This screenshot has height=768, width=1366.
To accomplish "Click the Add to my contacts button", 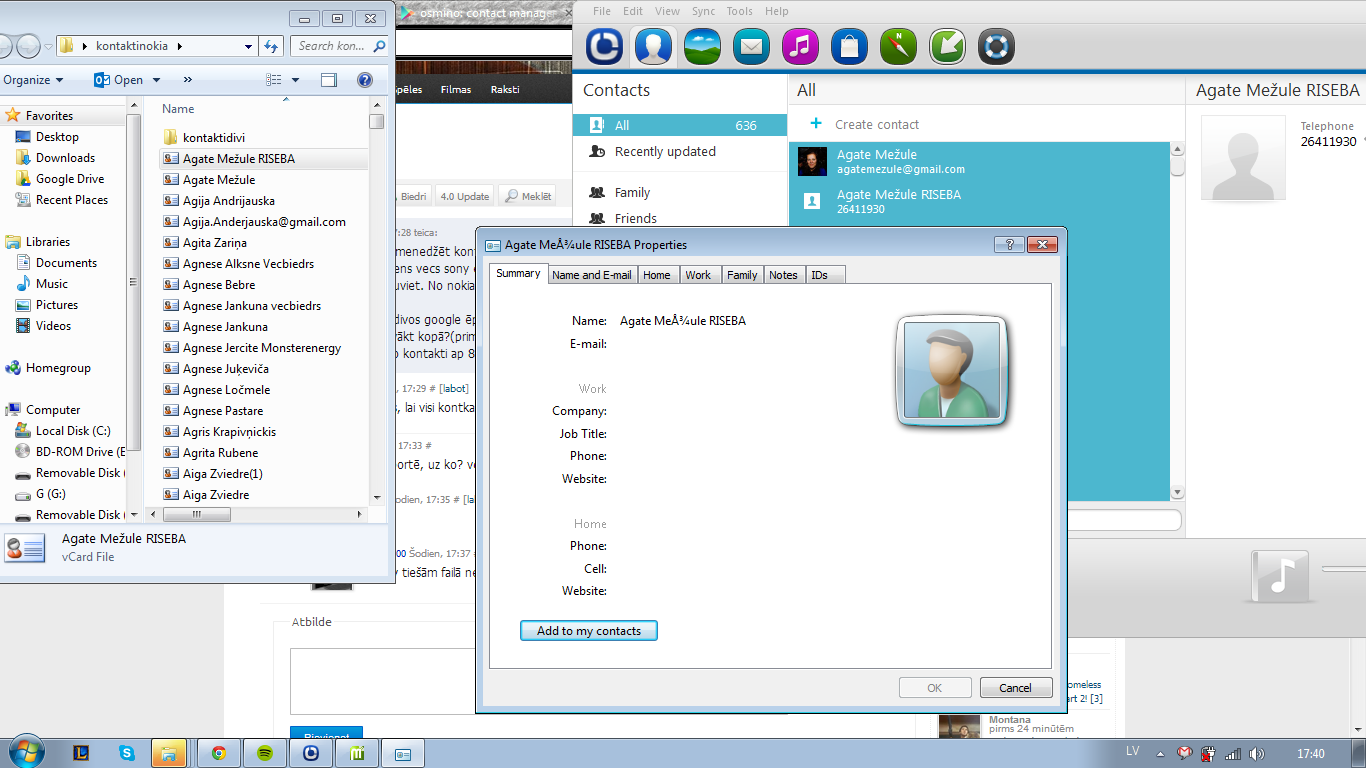I will pyautogui.click(x=588, y=631).
